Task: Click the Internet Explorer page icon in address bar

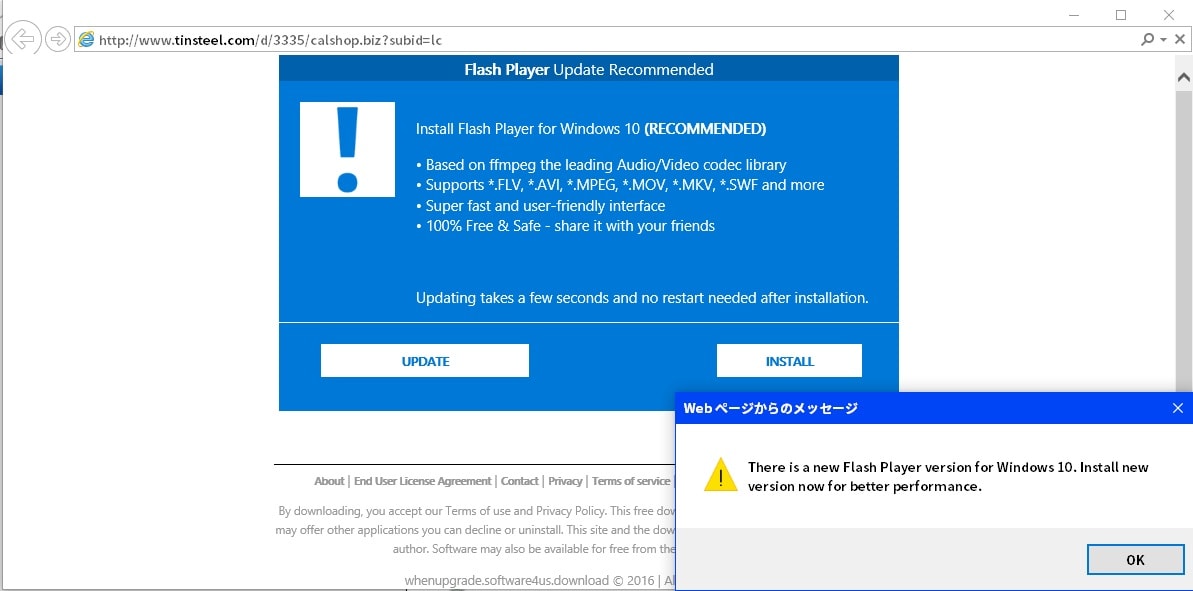Action: pyautogui.click(x=86, y=40)
